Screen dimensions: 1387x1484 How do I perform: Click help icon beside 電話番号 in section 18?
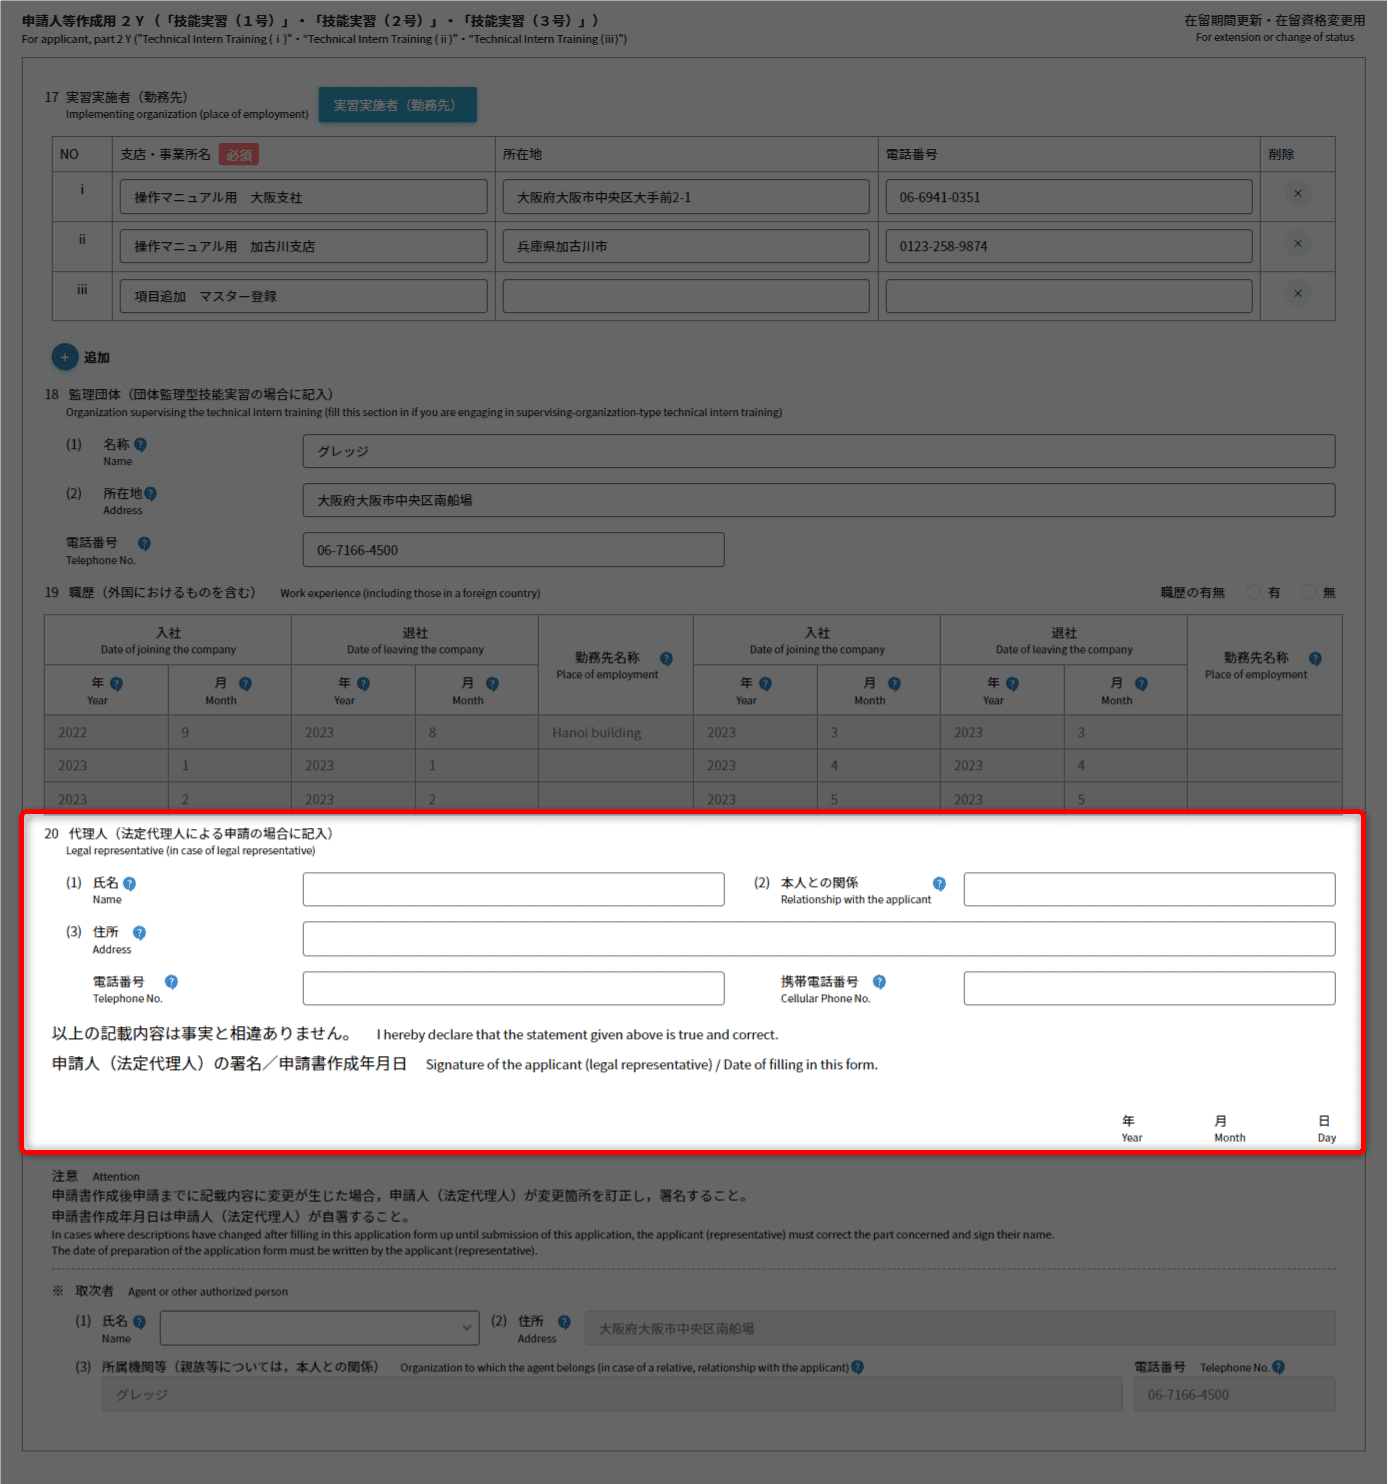[x=144, y=544]
